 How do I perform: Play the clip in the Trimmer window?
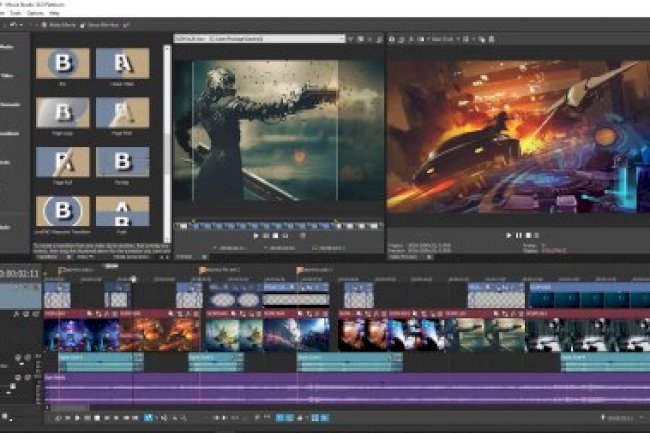tap(256, 236)
